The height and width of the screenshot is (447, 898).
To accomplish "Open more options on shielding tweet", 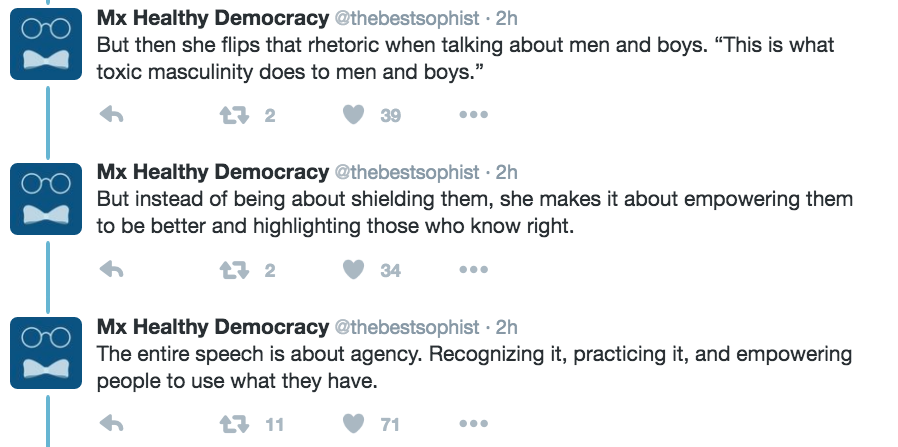I will click(472, 270).
